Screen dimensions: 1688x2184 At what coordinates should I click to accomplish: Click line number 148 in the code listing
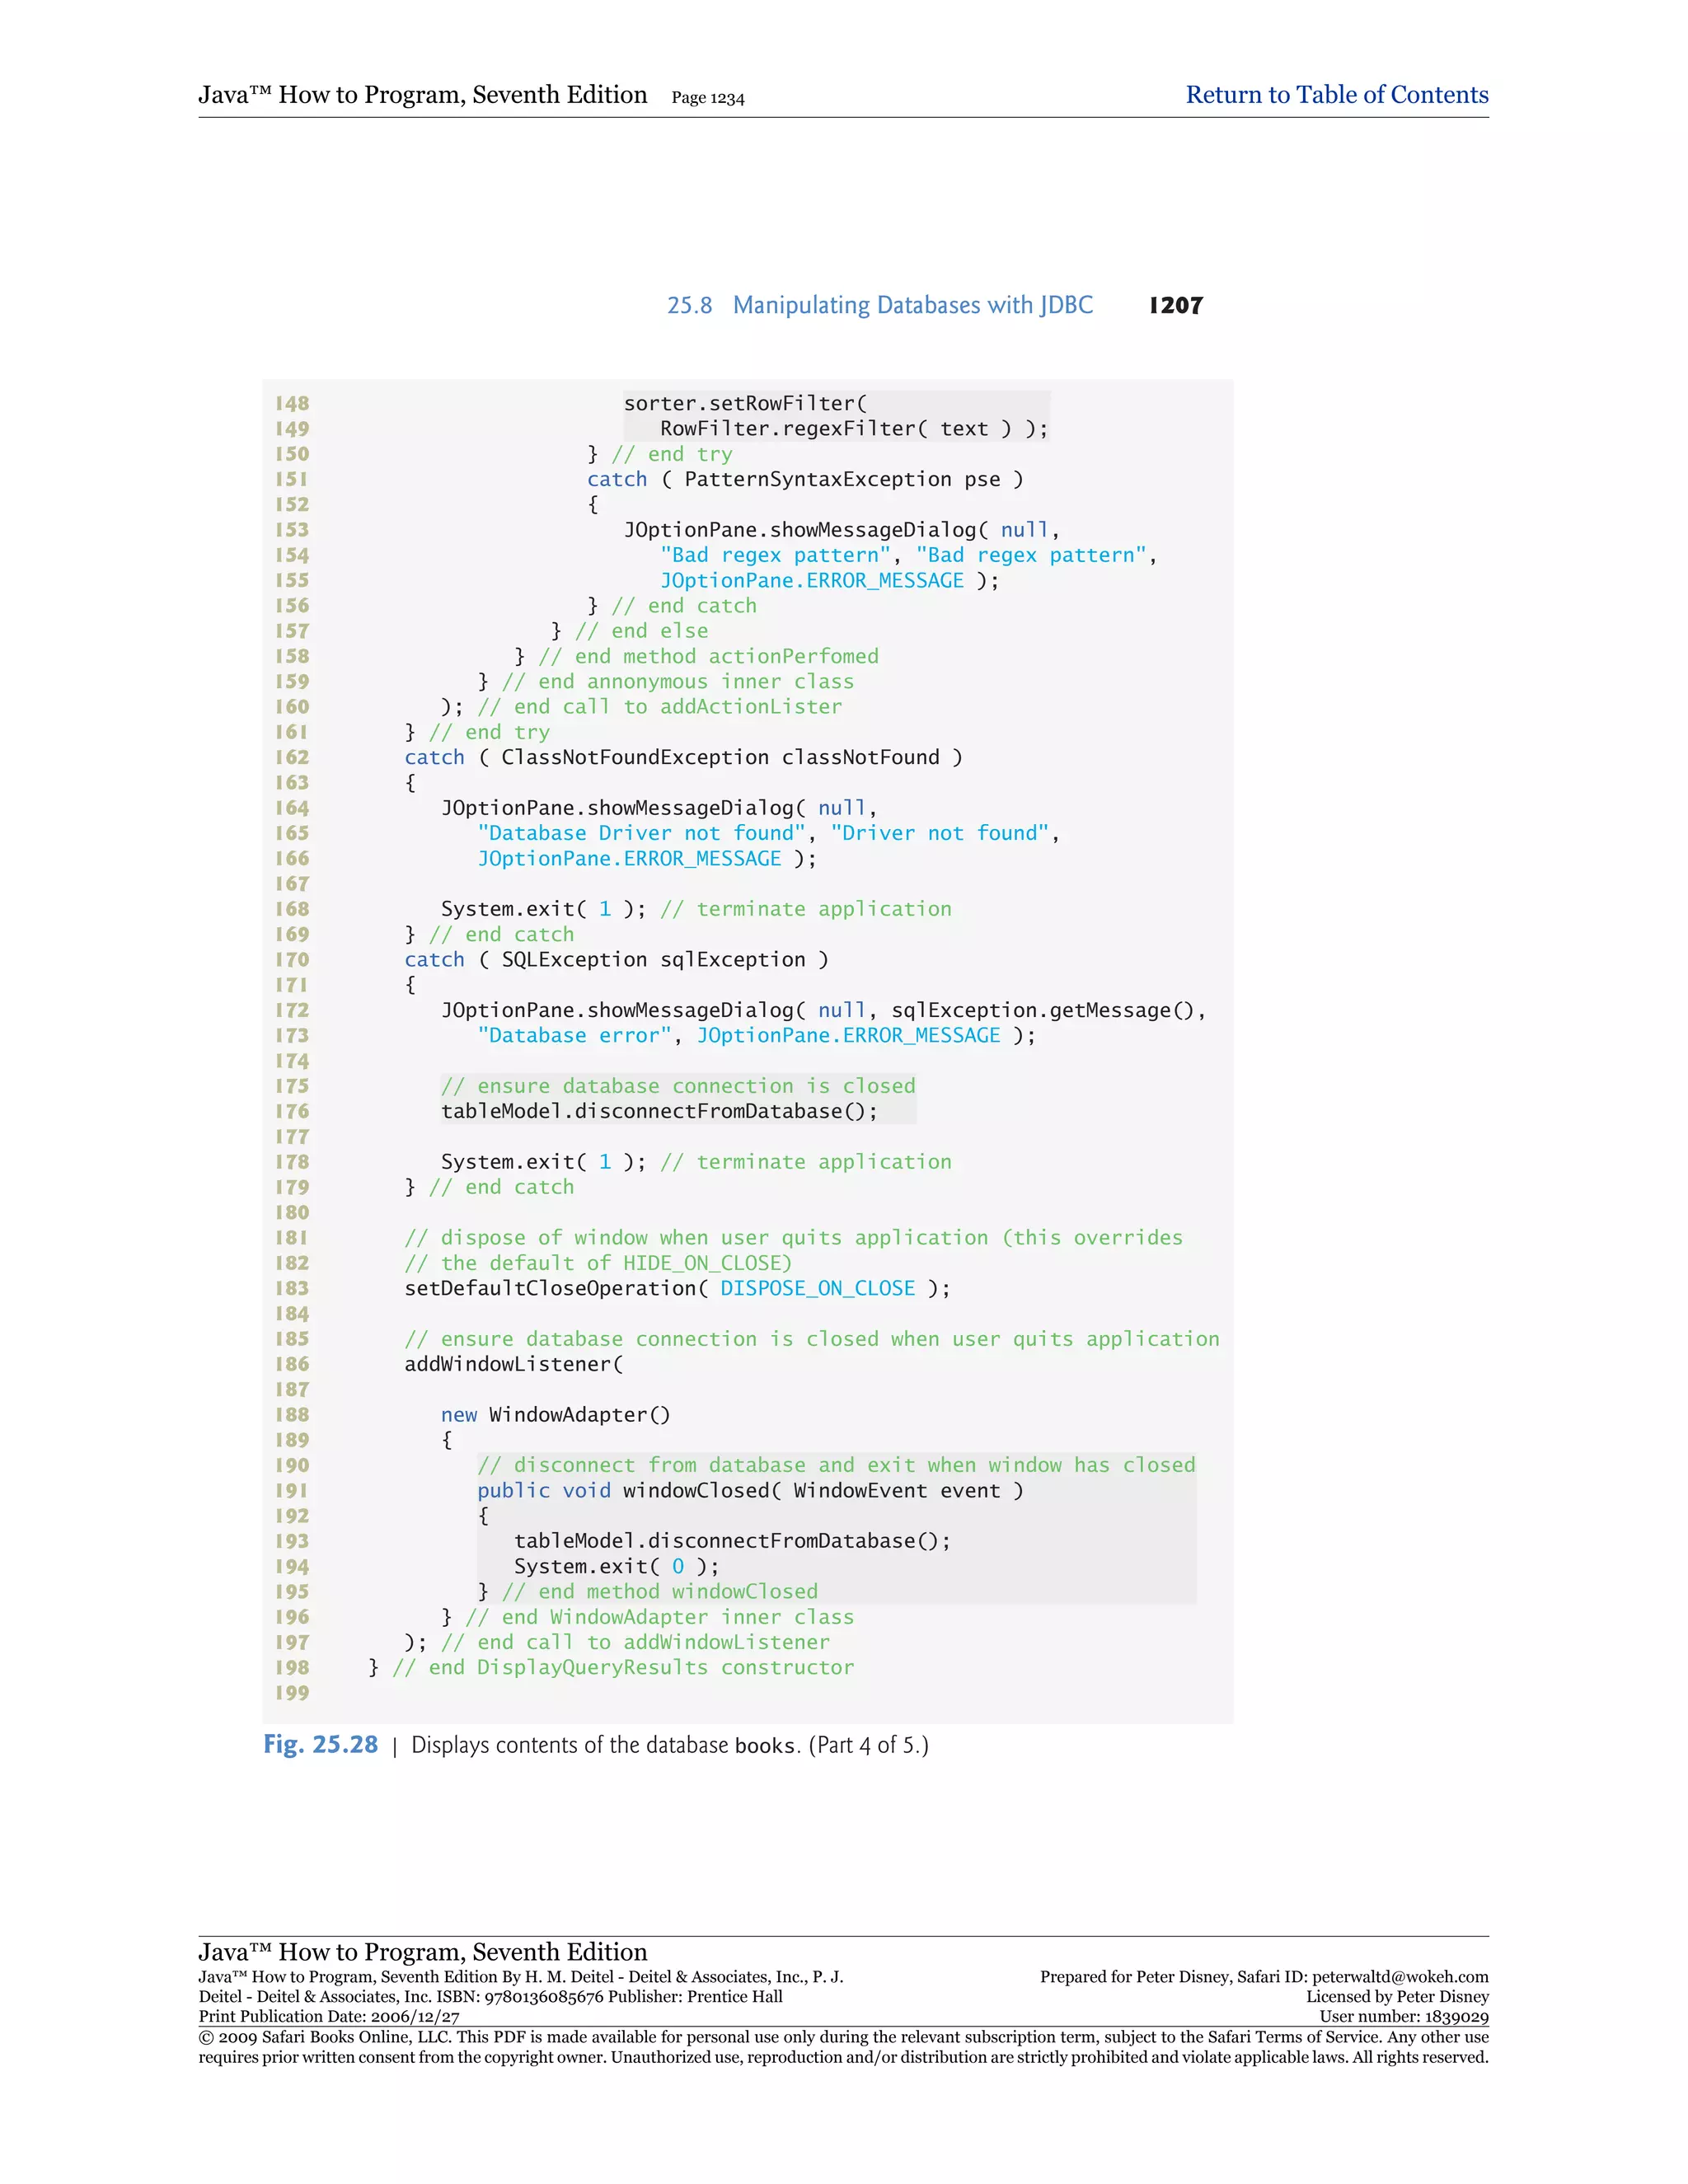(x=292, y=404)
